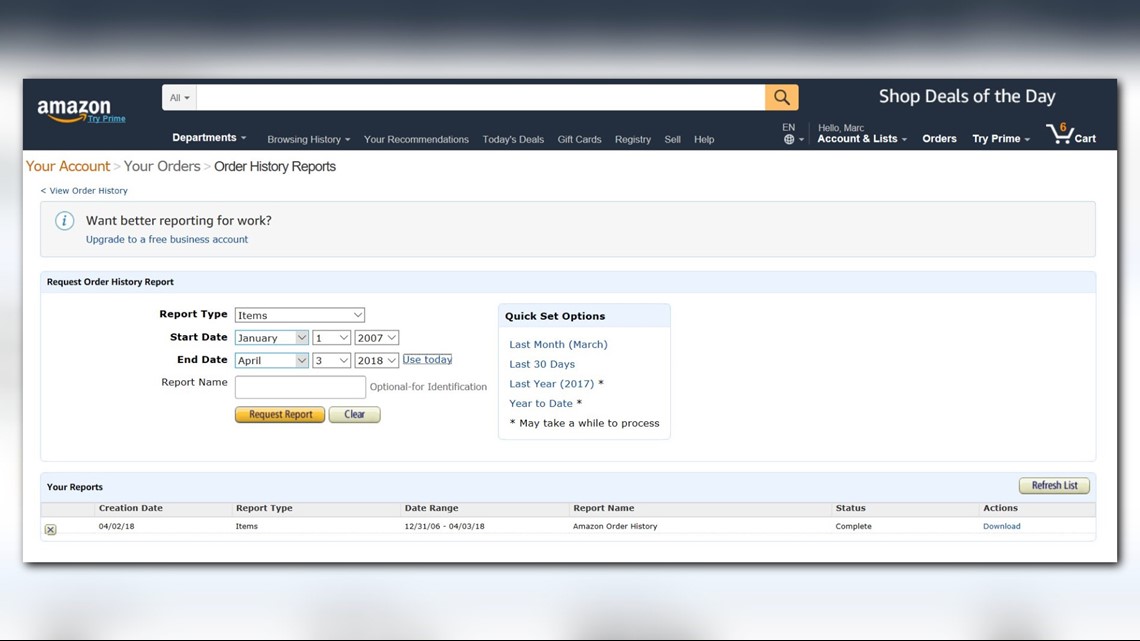Click the Report Name text field
The height and width of the screenshot is (641, 1140).
pos(300,386)
